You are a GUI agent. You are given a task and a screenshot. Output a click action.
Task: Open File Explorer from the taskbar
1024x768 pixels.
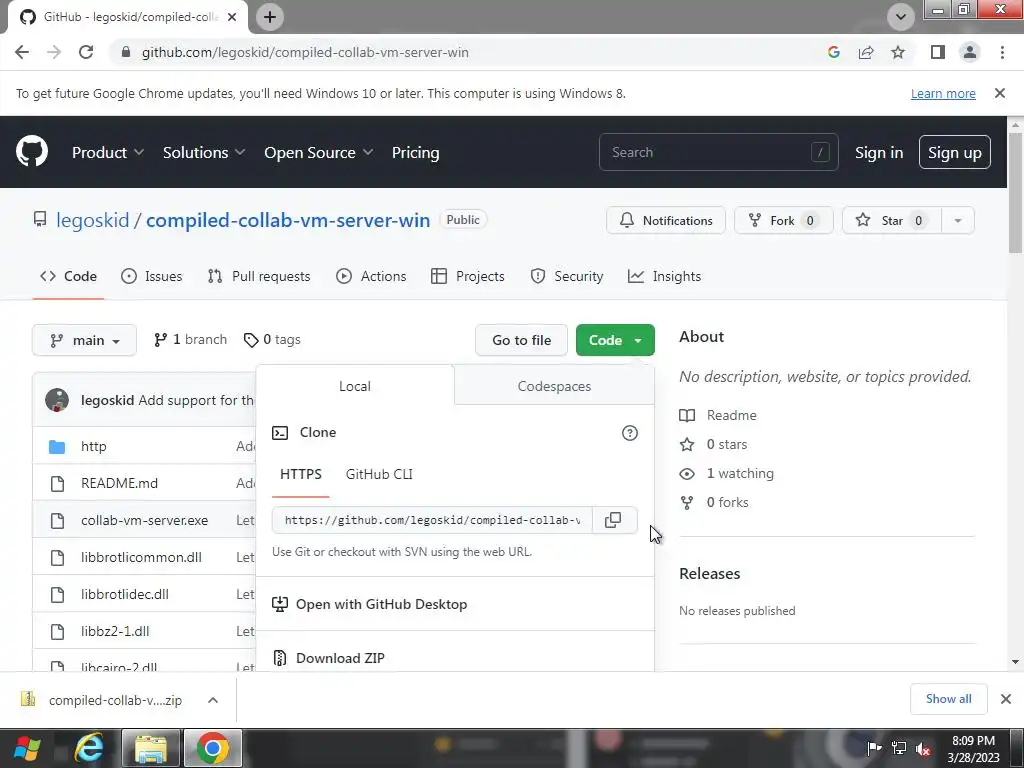(151, 748)
